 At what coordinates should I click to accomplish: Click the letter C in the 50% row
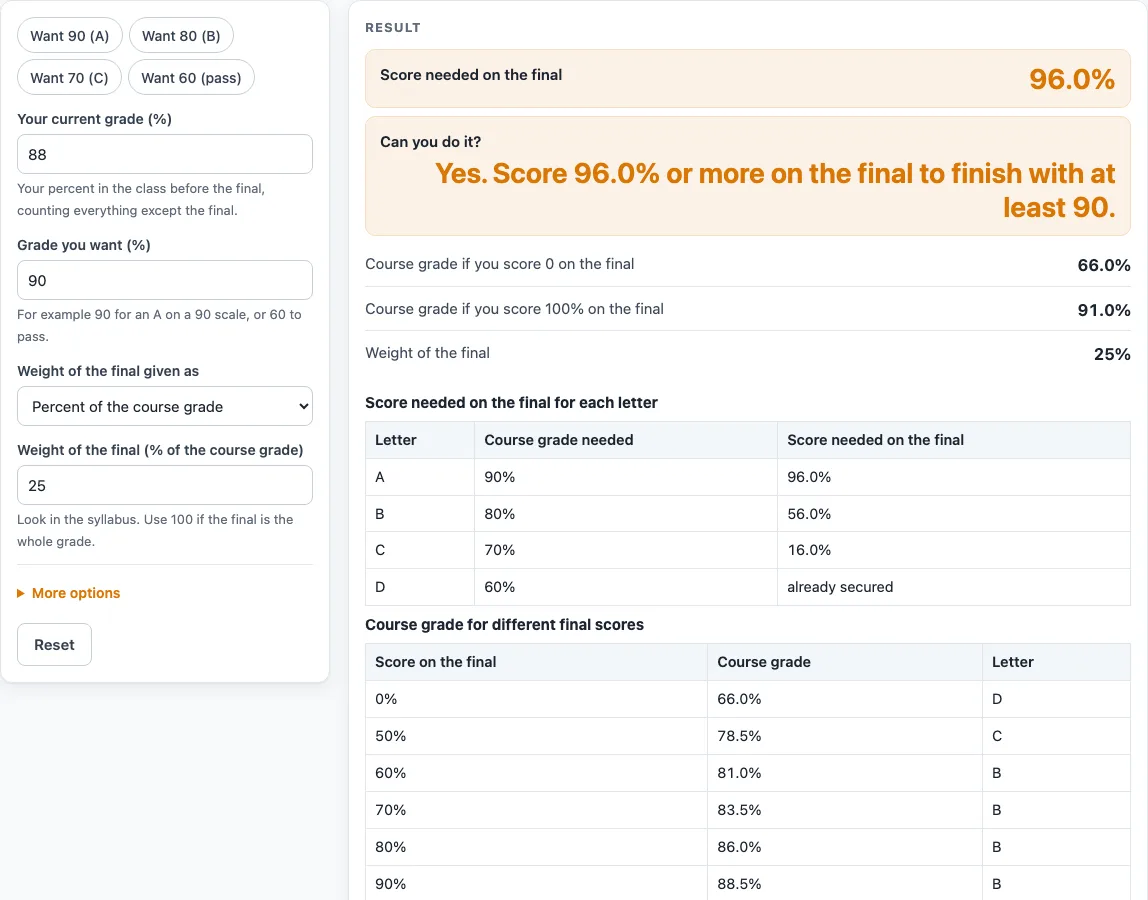(1056, 736)
